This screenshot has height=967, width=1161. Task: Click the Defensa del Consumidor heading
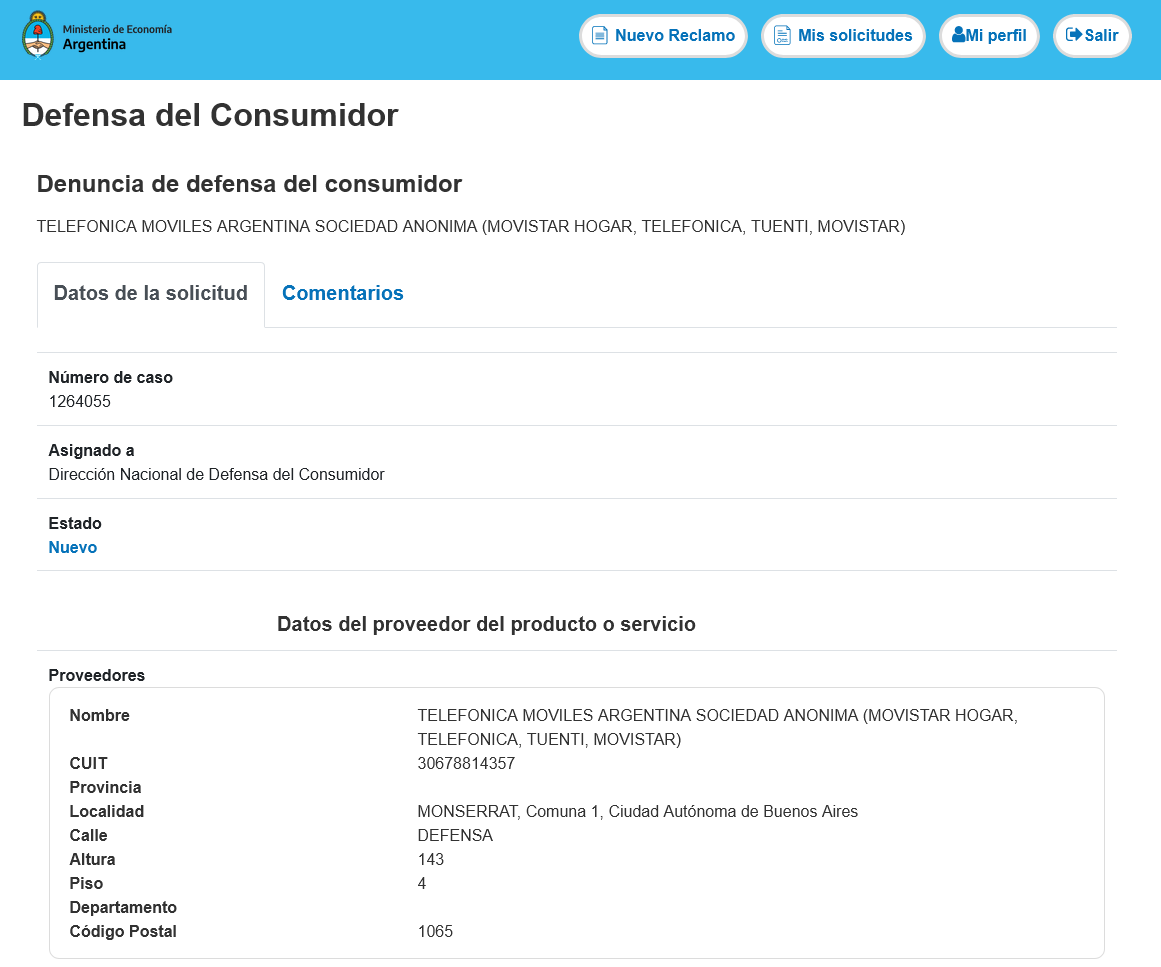pos(210,116)
